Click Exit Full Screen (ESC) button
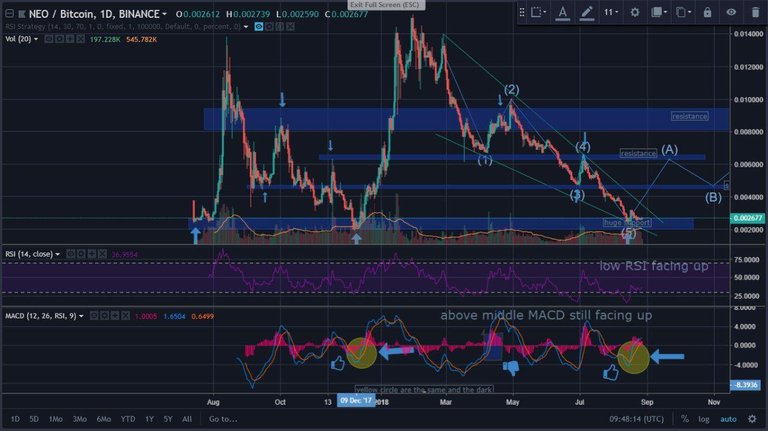This screenshot has width=768, height=431. click(x=386, y=4)
